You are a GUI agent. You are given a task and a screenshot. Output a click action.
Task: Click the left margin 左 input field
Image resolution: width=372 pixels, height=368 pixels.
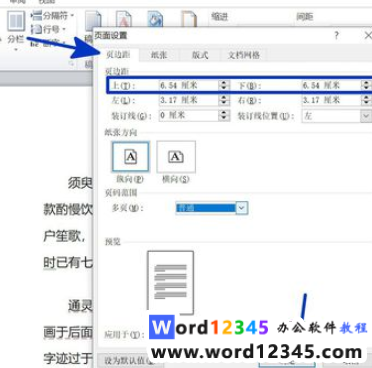(189, 100)
